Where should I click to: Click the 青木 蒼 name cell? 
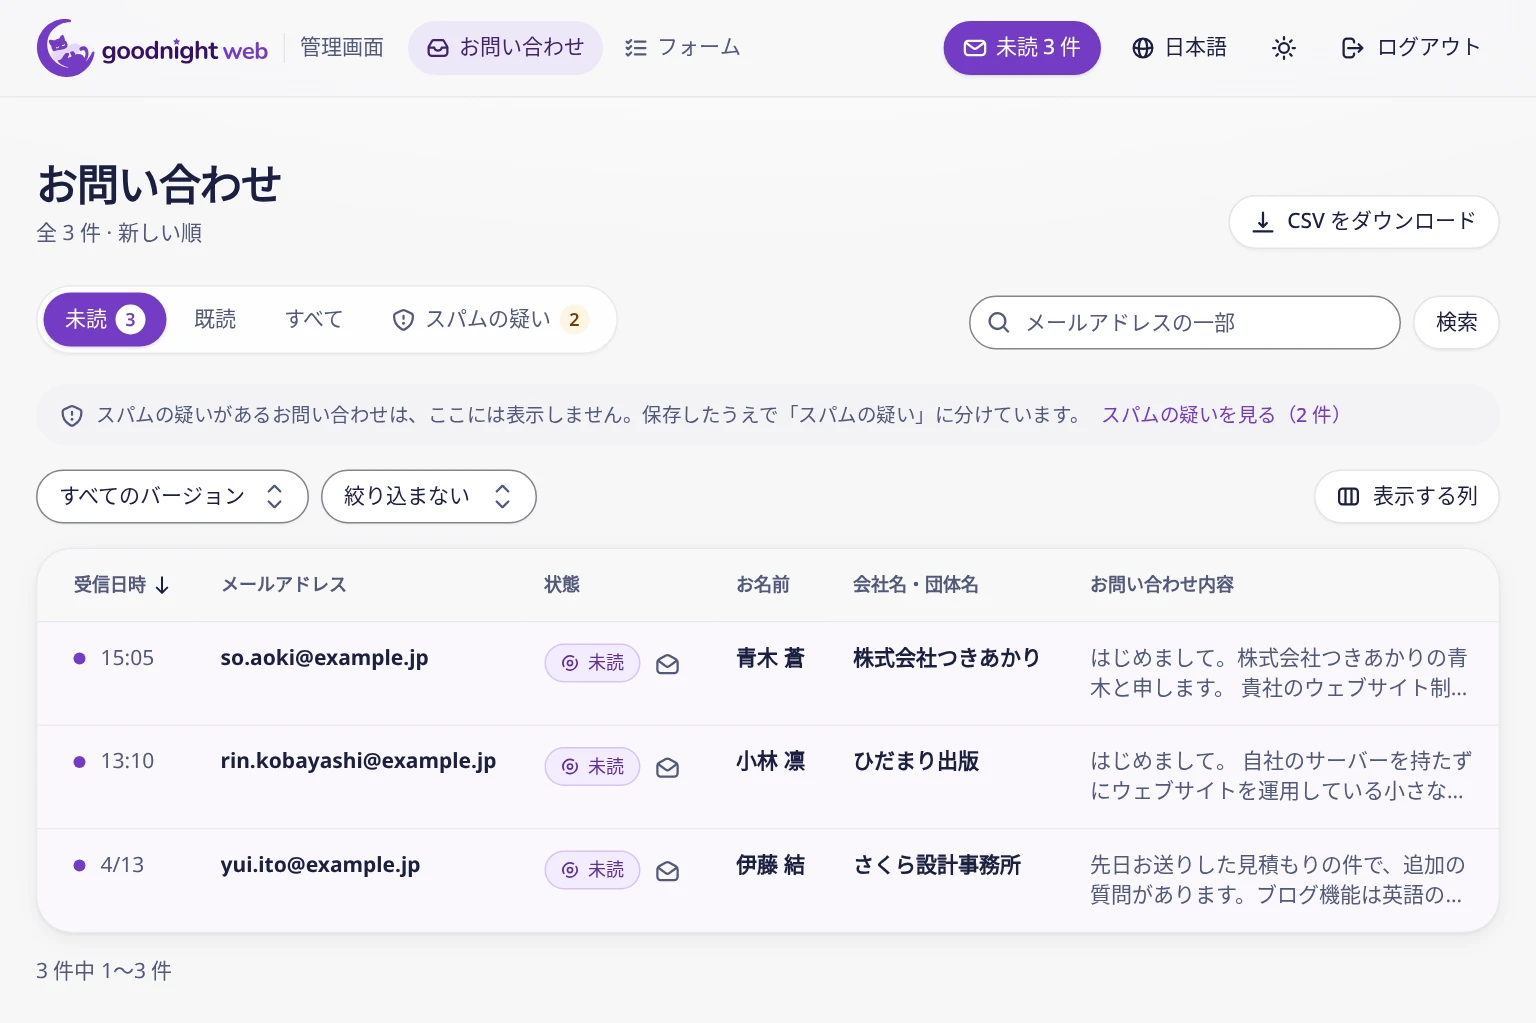pyautogui.click(x=770, y=658)
